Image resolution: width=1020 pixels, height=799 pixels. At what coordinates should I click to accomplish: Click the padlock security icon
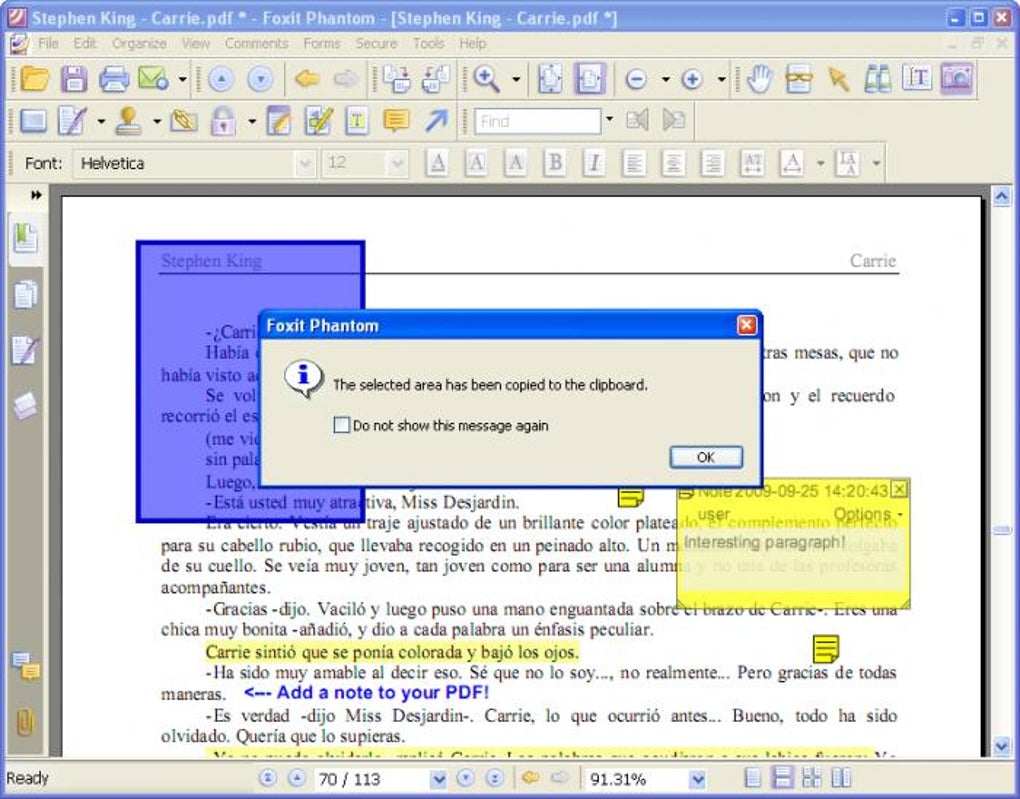(x=222, y=121)
